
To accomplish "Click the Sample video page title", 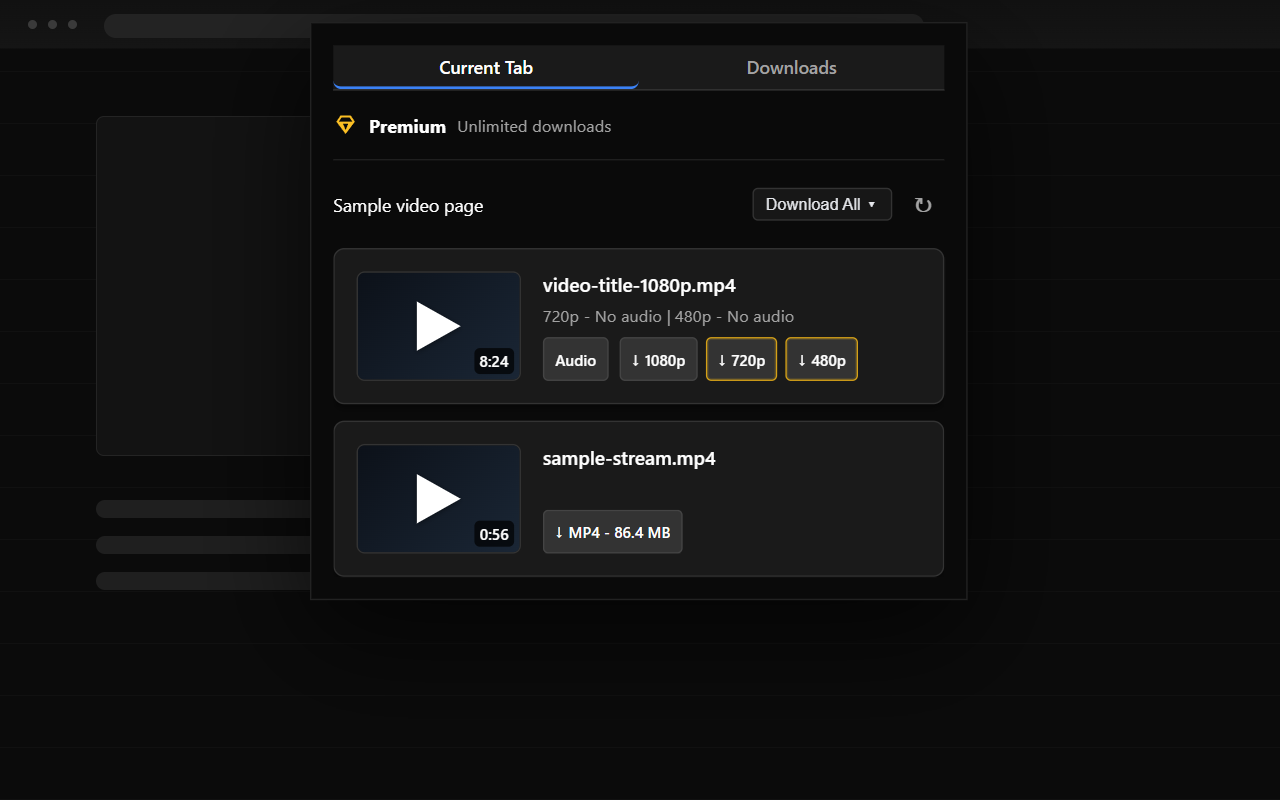I will [x=408, y=206].
